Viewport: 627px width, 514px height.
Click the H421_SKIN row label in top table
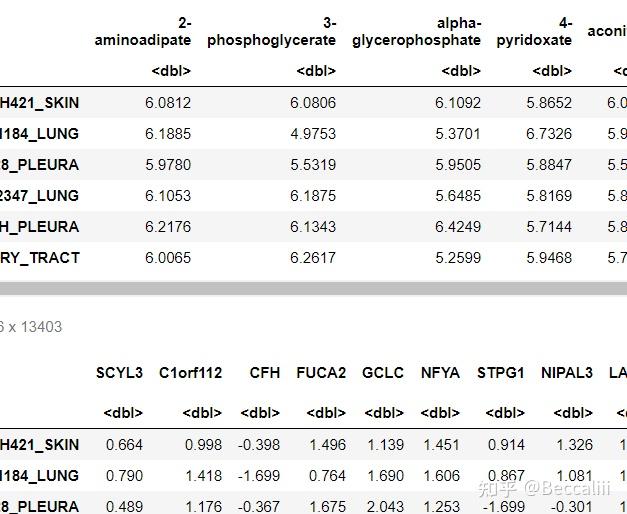click(40, 103)
